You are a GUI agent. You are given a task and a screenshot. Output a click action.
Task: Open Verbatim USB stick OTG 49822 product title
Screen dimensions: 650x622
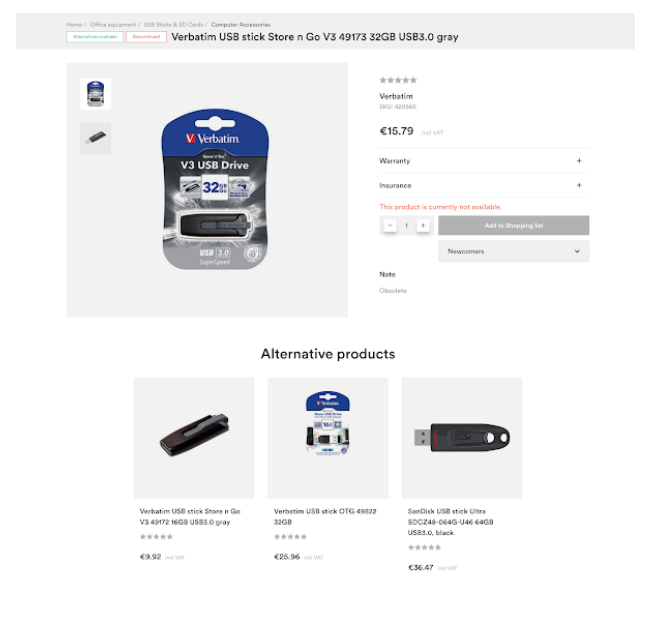coord(325,517)
